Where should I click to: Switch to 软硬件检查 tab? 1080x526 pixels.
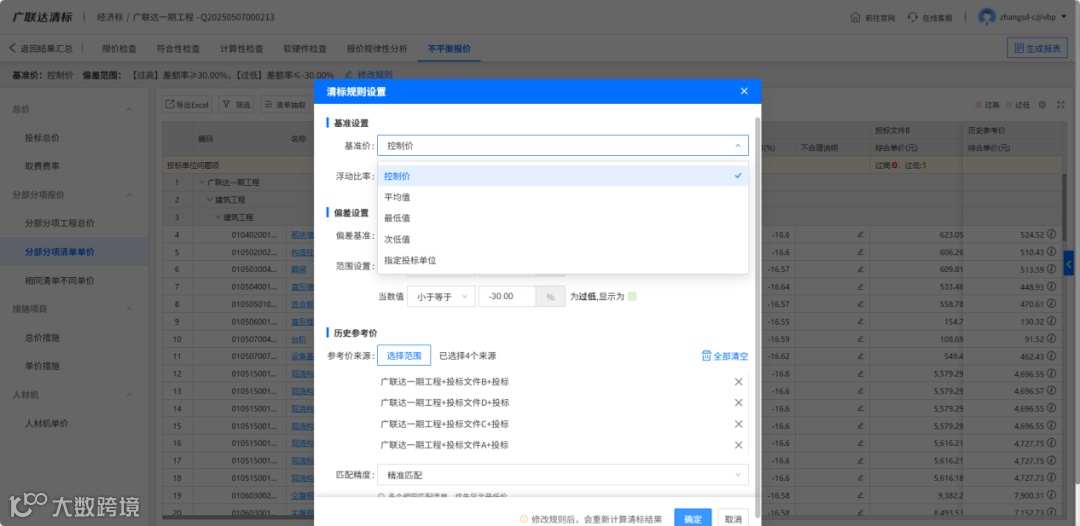(305, 49)
